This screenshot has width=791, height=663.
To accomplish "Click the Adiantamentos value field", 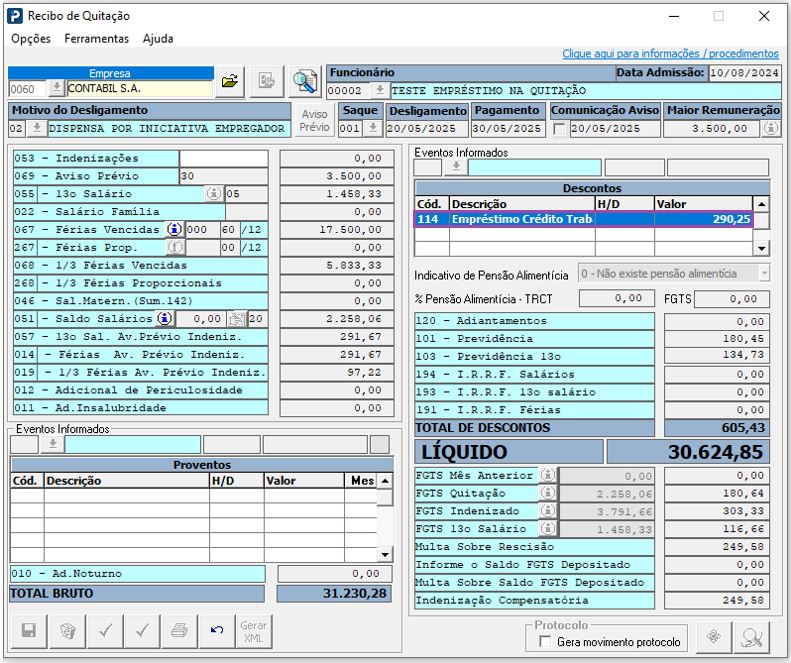I will tap(717, 321).
